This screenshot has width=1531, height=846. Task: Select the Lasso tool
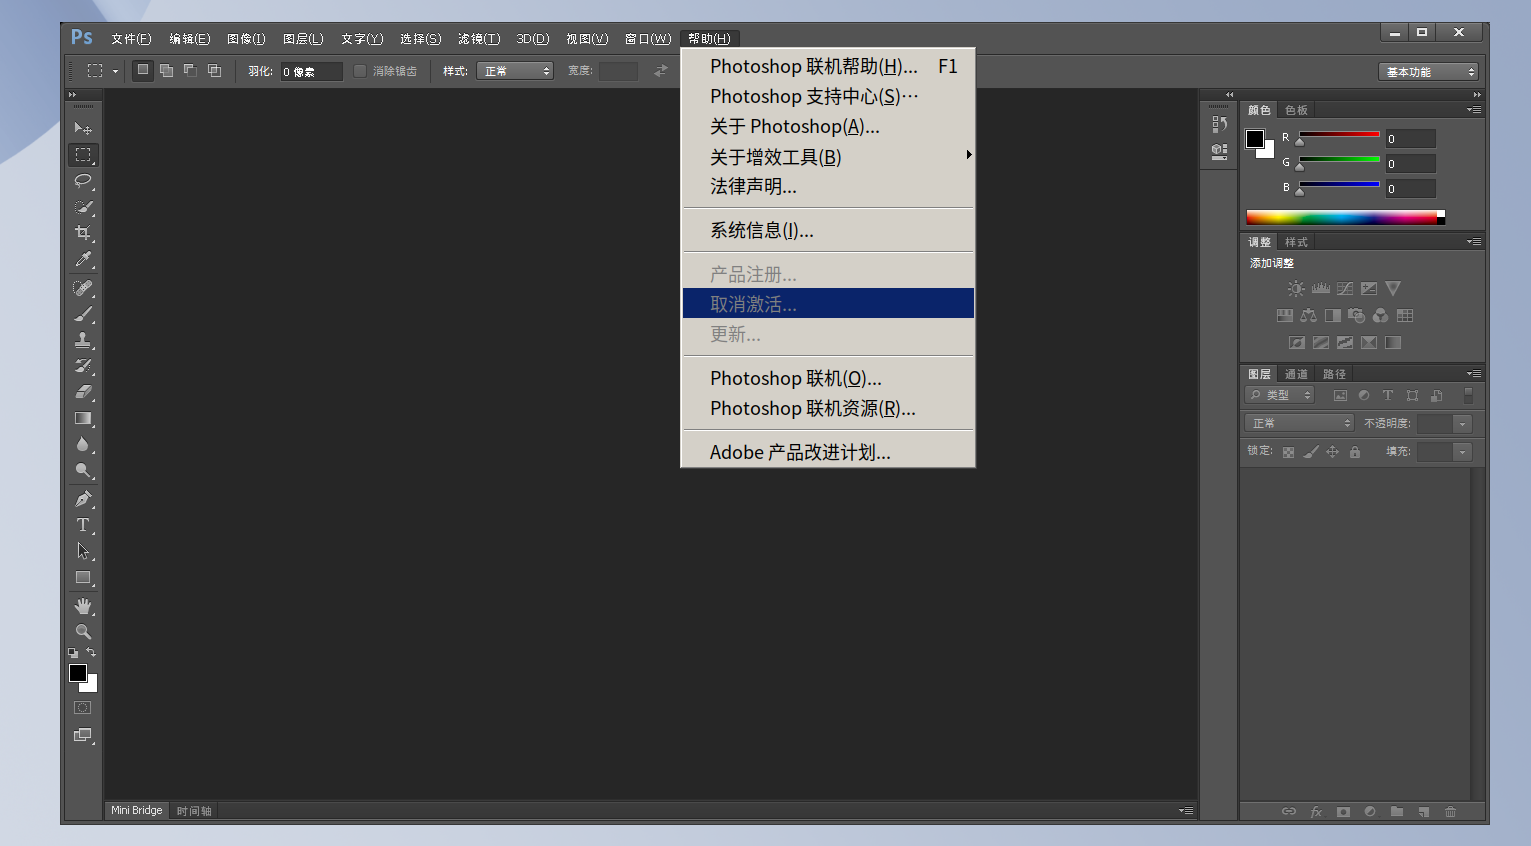coord(83,181)
